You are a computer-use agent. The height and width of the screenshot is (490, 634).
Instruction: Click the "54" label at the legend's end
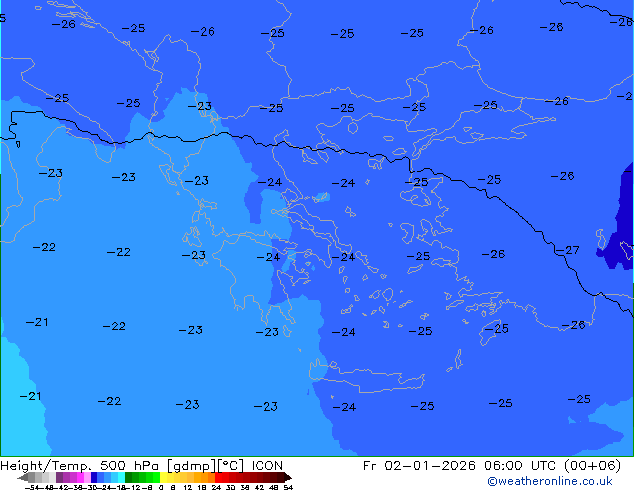pyautogui.click(x=288, y=487)
